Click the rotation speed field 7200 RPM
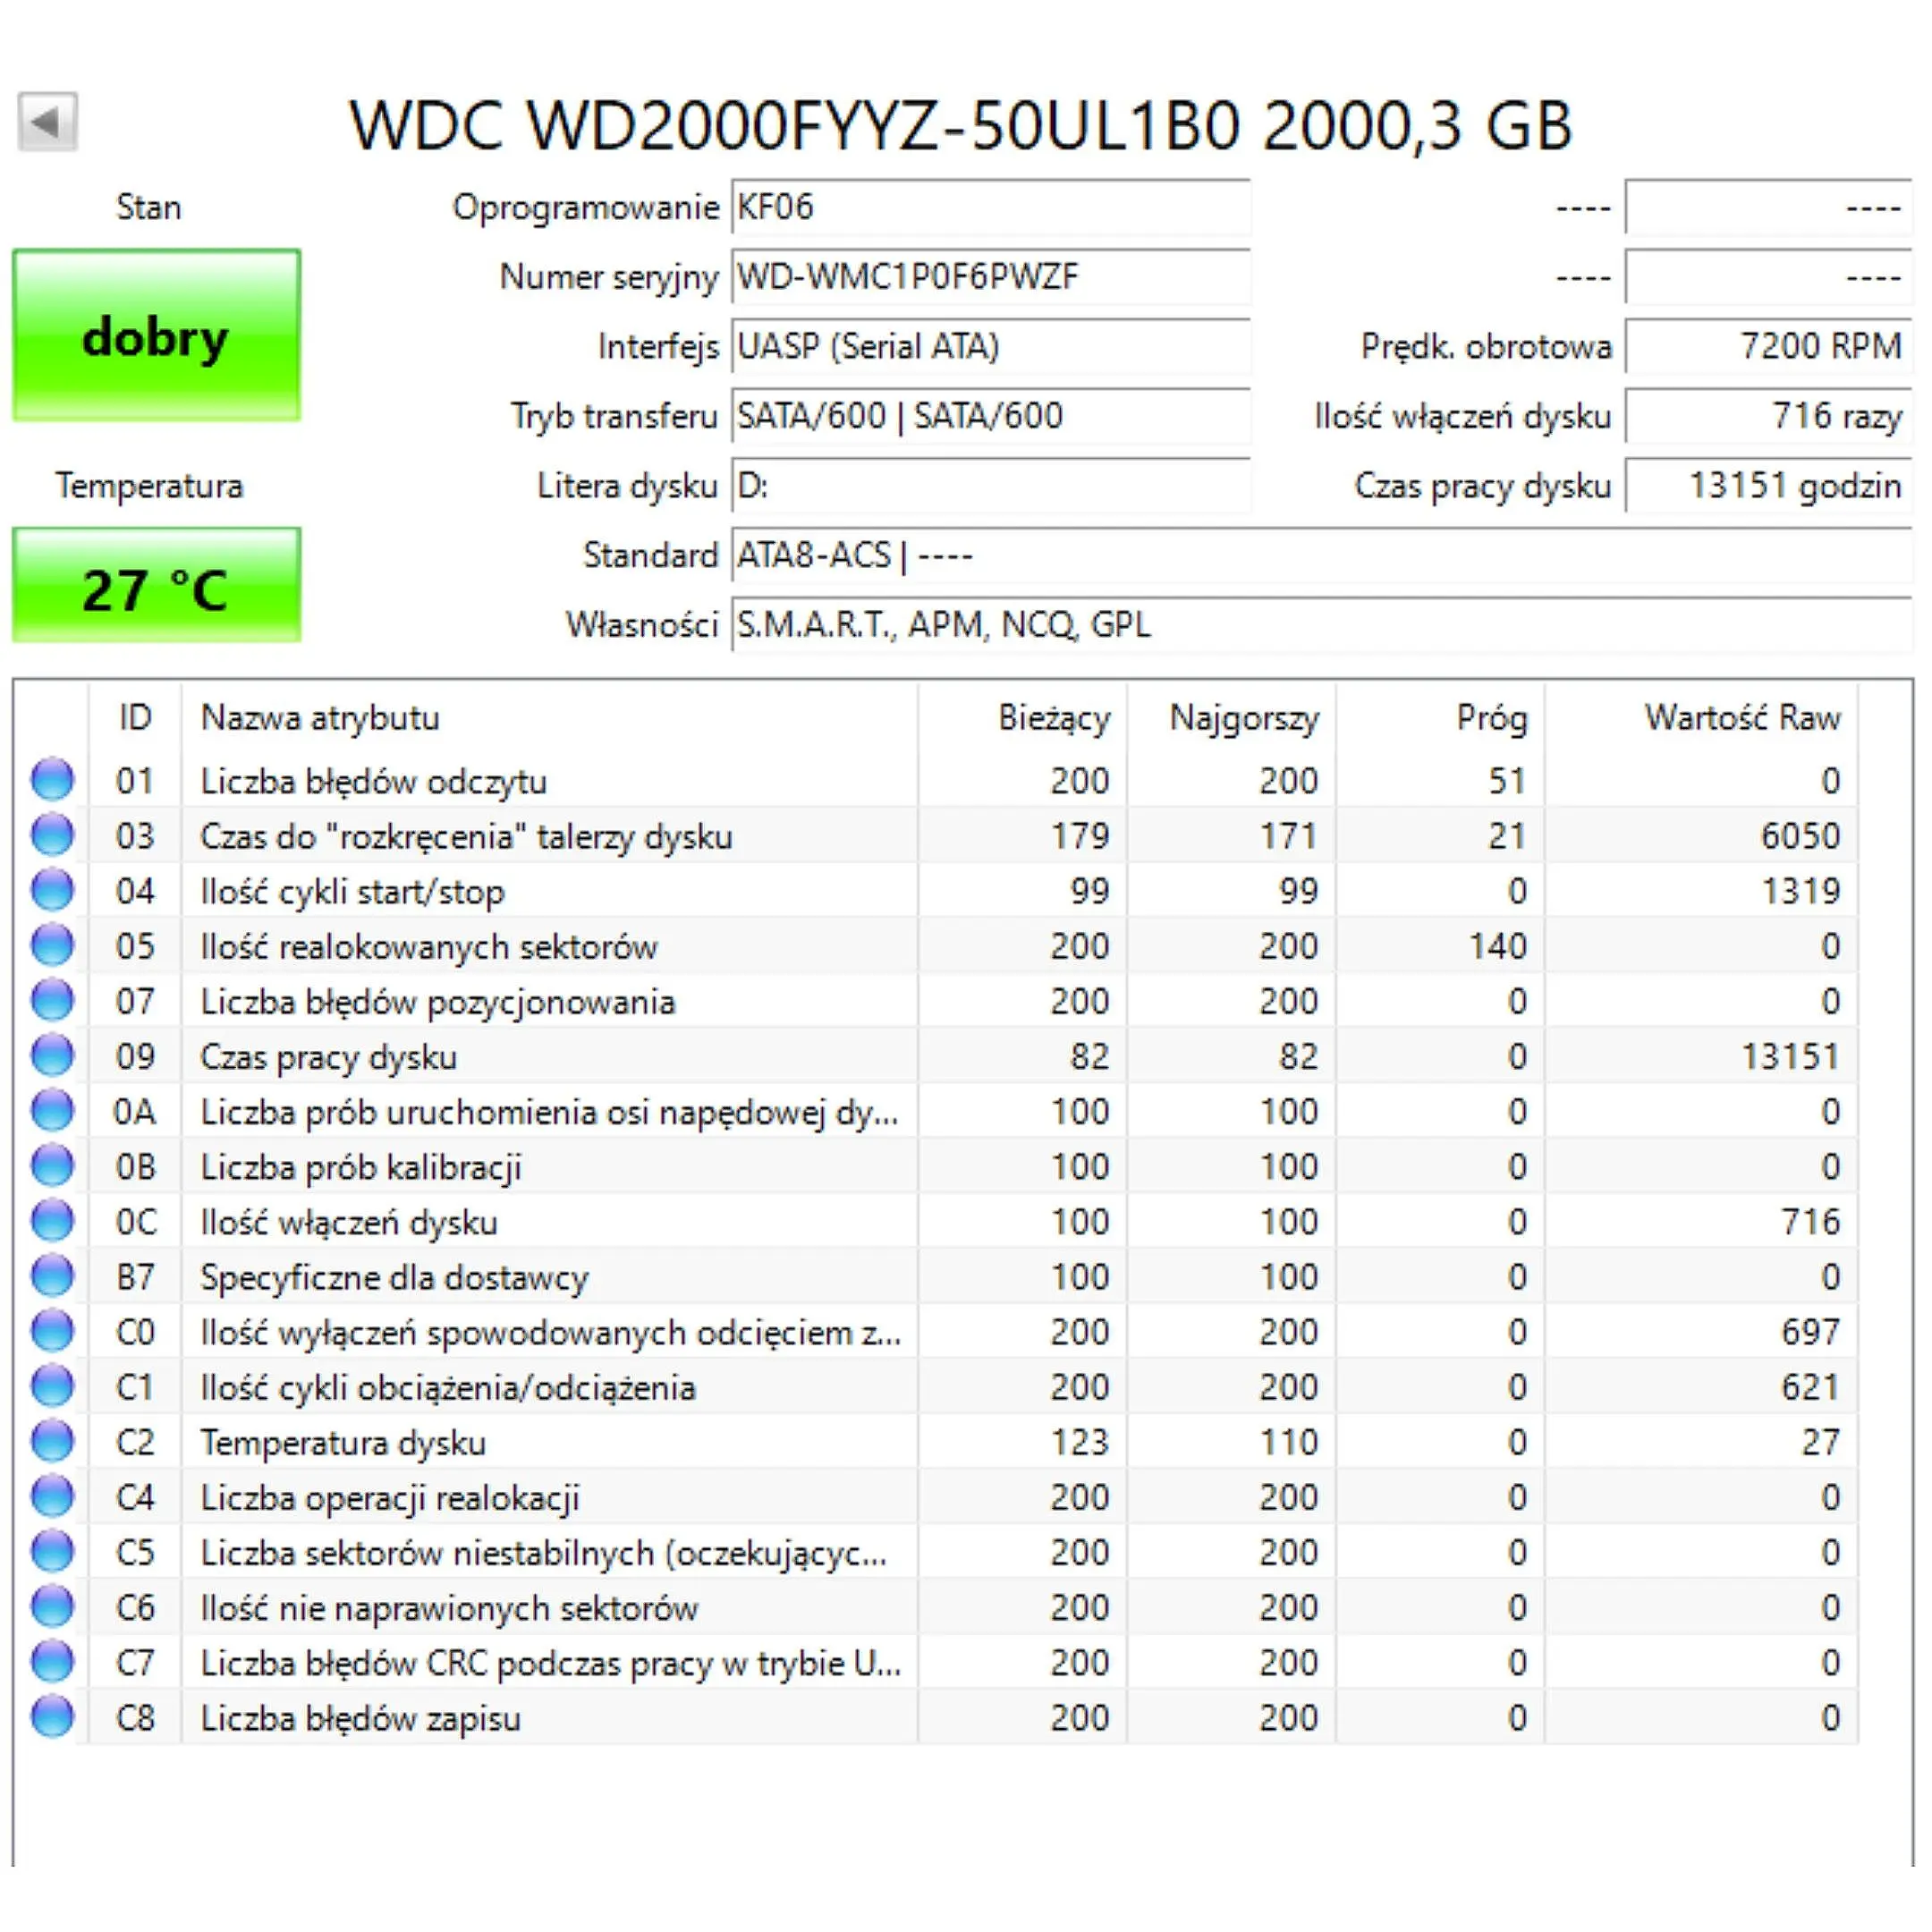 point(1769,346)
